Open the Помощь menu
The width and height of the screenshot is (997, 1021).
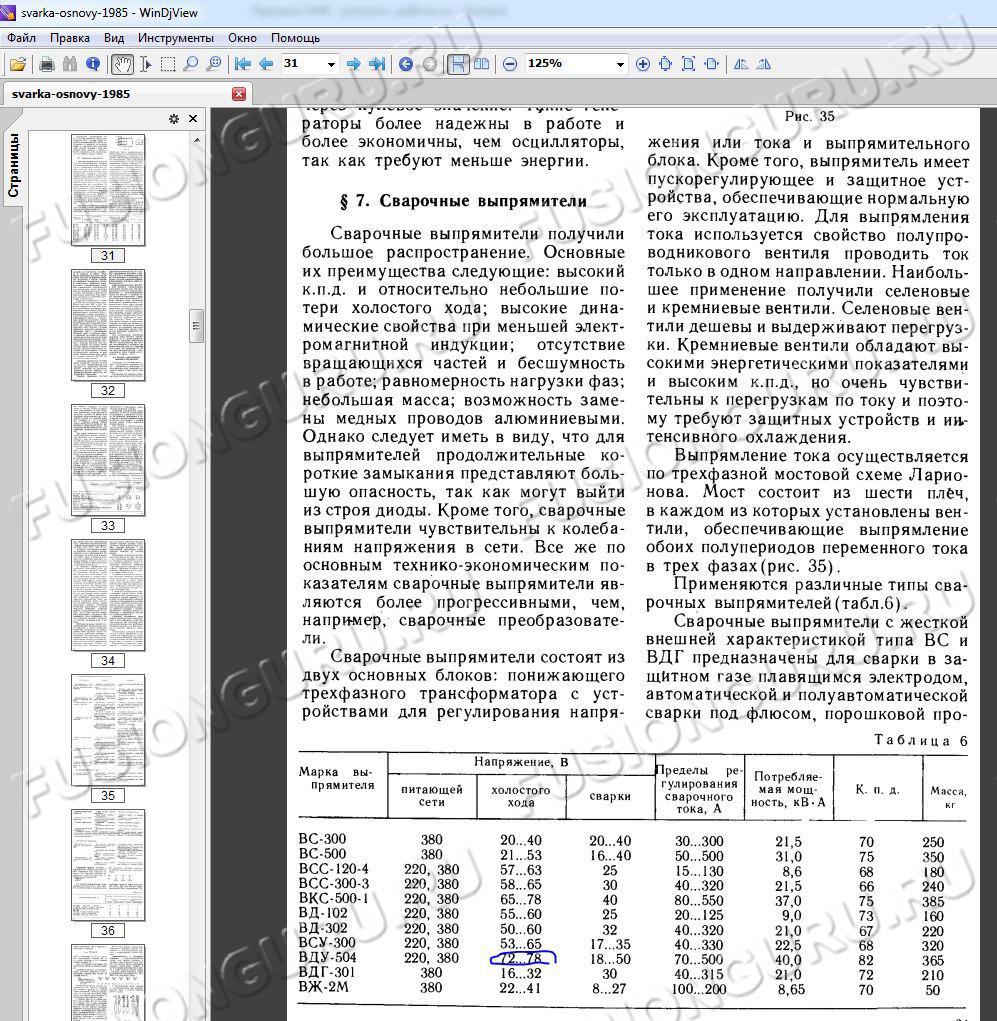point(295,38)
